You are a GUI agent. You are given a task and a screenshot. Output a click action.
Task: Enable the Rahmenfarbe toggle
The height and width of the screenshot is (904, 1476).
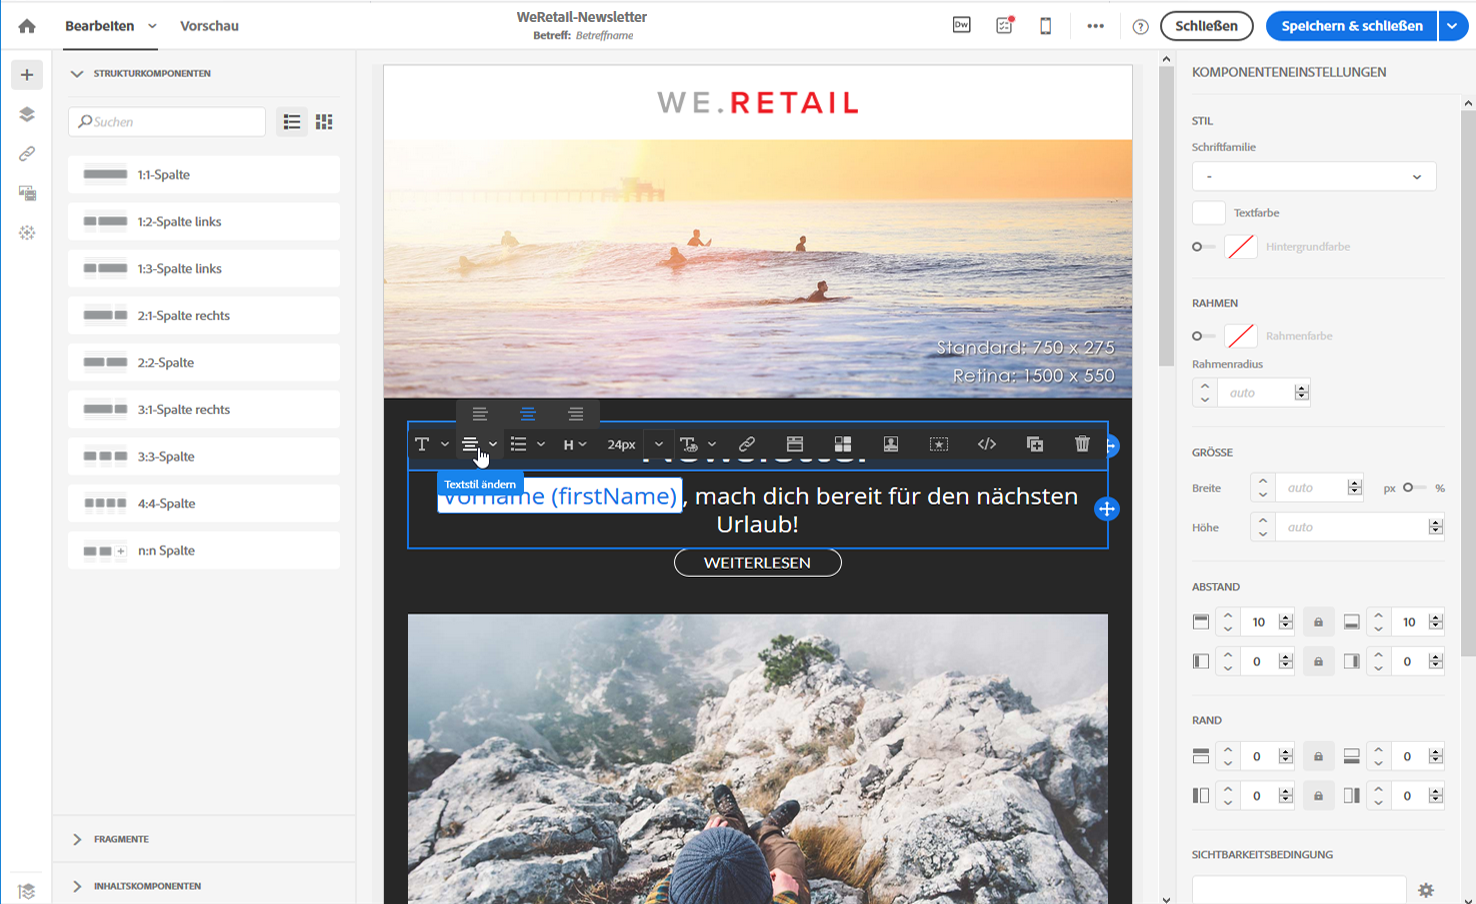[1203, 336]
